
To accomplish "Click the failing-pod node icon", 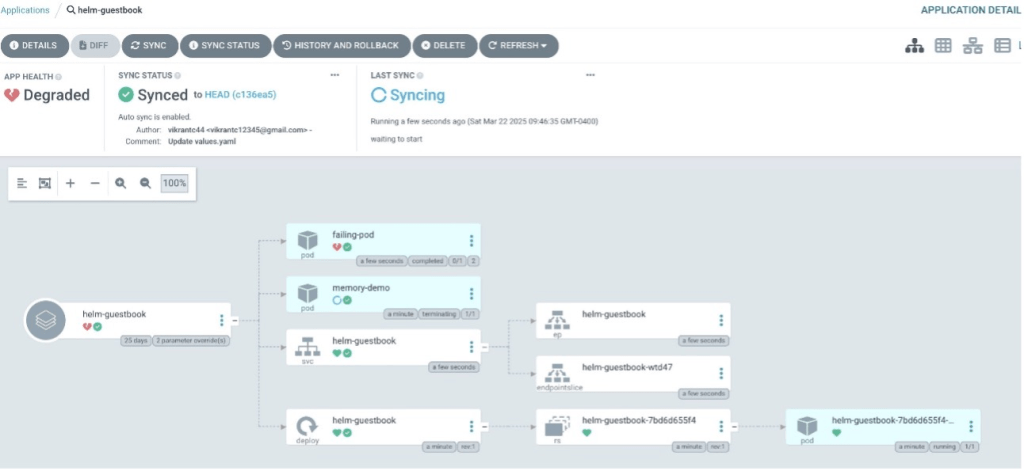I will 308,241.
